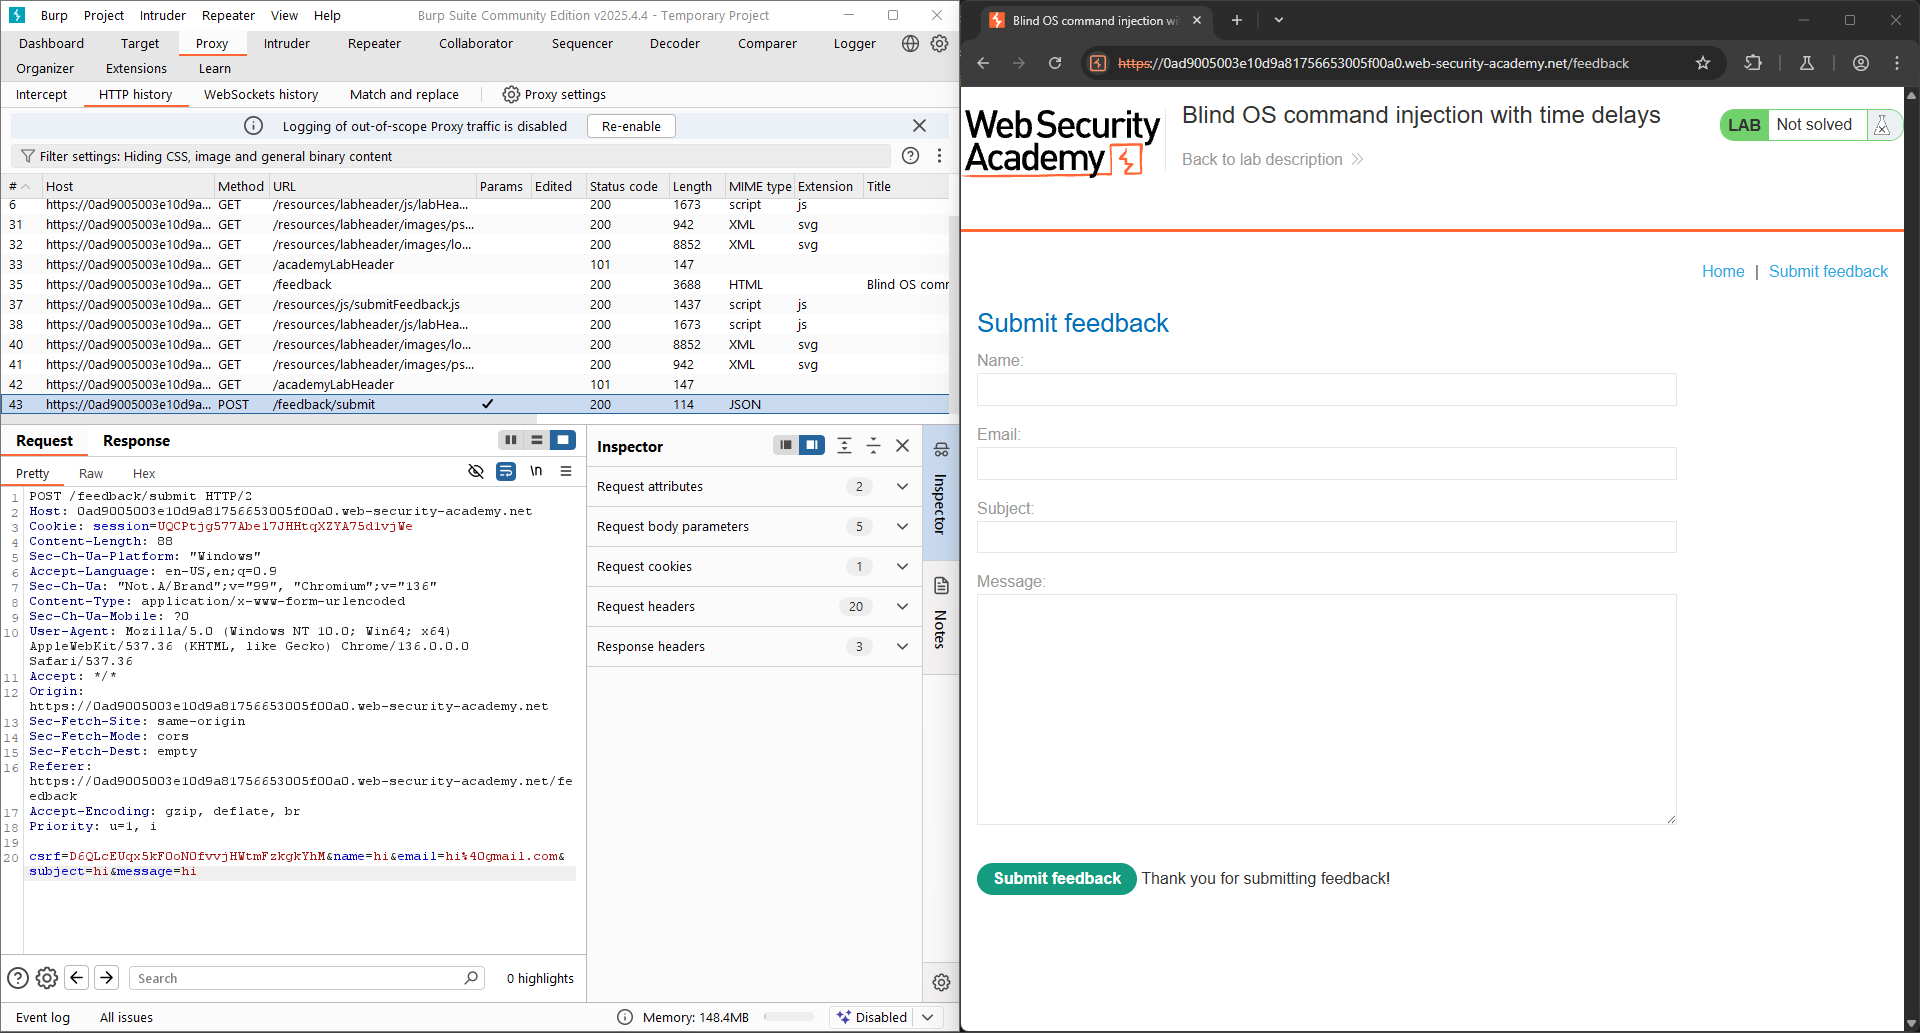Viewport: 1920px width, 1033px height.
Task: Open browser profile icon
Action: click(x=1861, y=63)
